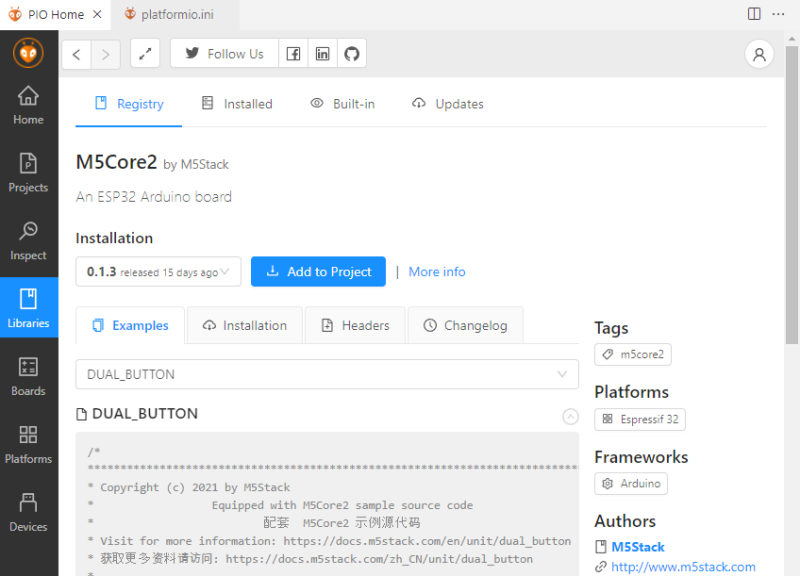The height and width of the screenshot is (576, 800).
Task: Open the Projects panel in the sidebar
Action: (29, 172)
